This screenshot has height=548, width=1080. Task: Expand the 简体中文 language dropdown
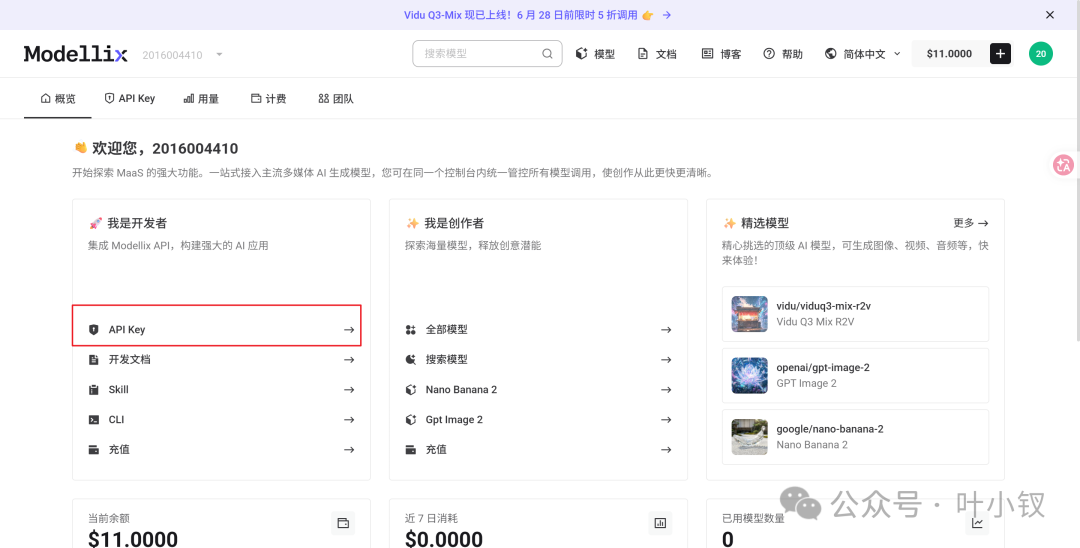(863, 54)
